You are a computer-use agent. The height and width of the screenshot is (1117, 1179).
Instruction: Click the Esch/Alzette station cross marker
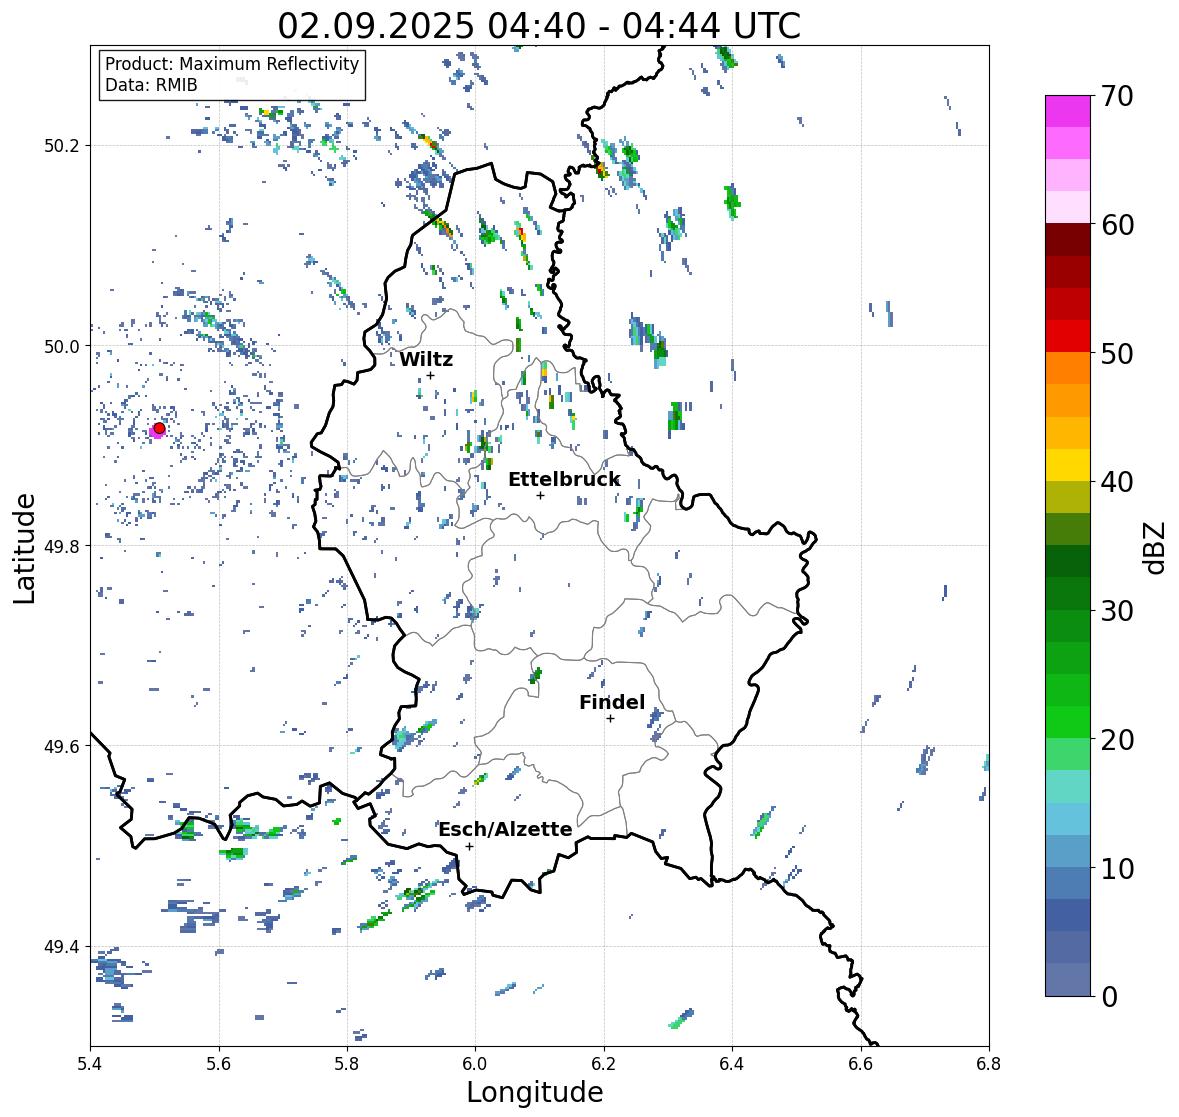pyautogui.click(x=469, y=846)
